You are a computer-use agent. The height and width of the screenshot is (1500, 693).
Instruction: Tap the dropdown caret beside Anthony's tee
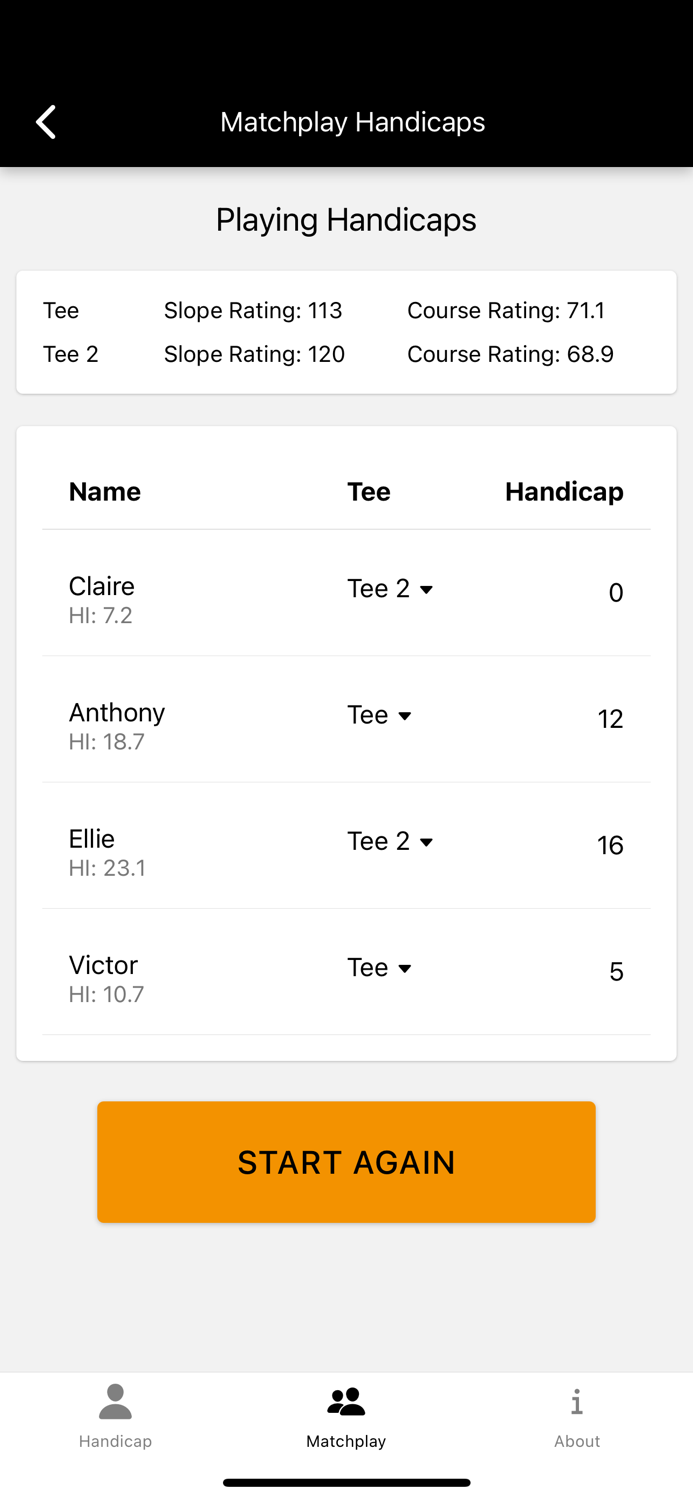click(x=407, y=715)
